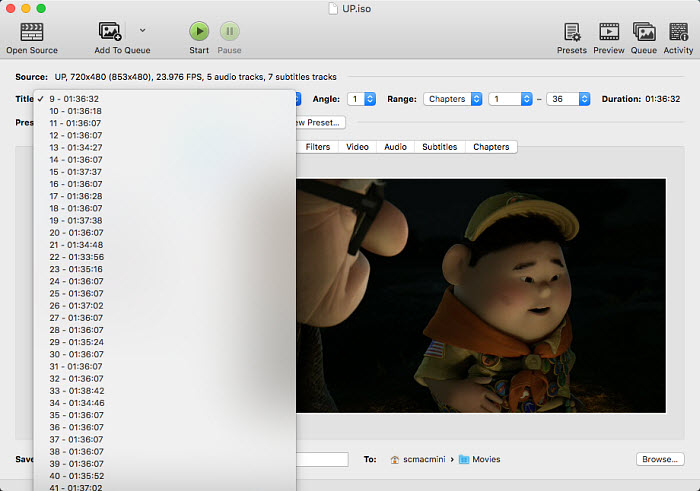Screen dimensions: 700x491
Task: Select title 22 - 01:33:56
Action: [164, 257]
